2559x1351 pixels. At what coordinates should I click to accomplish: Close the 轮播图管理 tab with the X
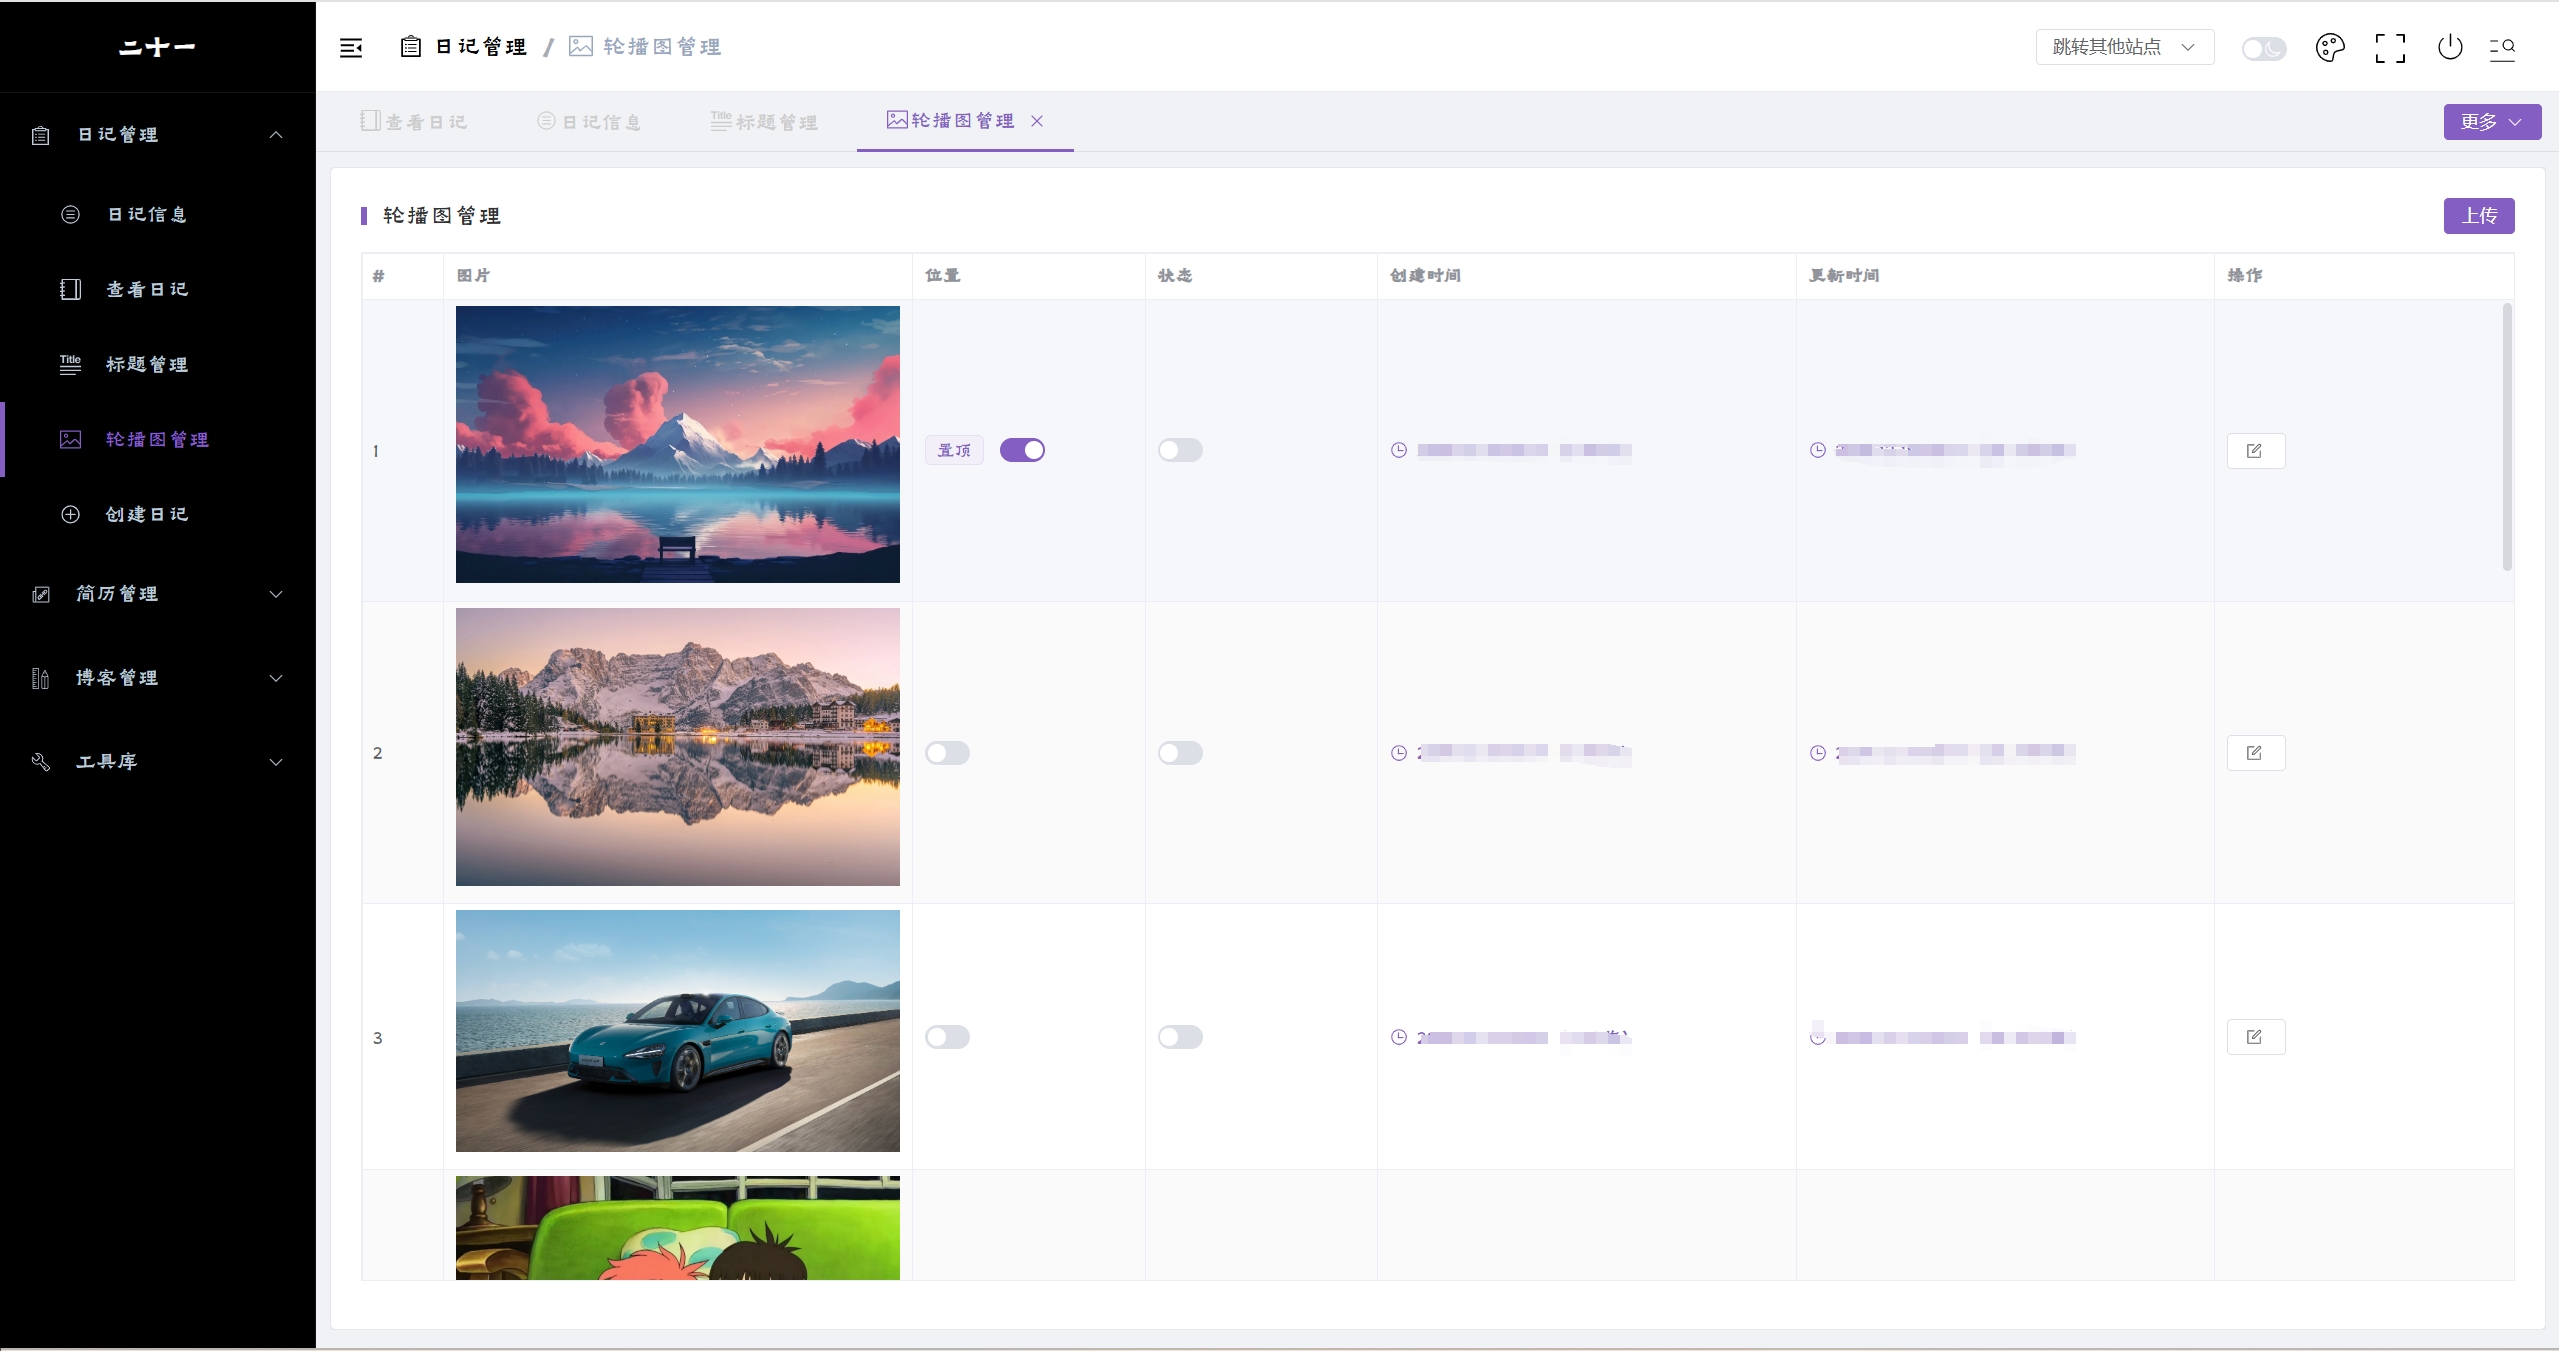[1037, 121]
